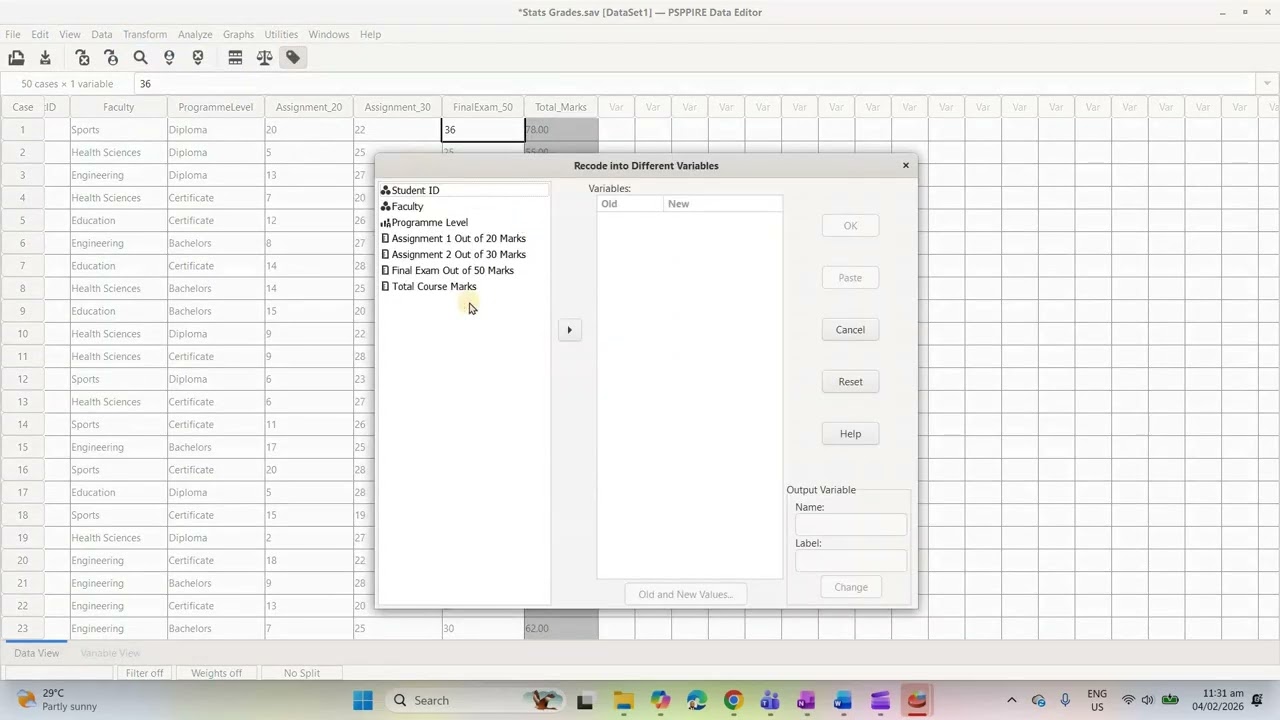Click the Output Variable Label field
The width and height of the screenshot is (1280, 720).
click(851, 561)
